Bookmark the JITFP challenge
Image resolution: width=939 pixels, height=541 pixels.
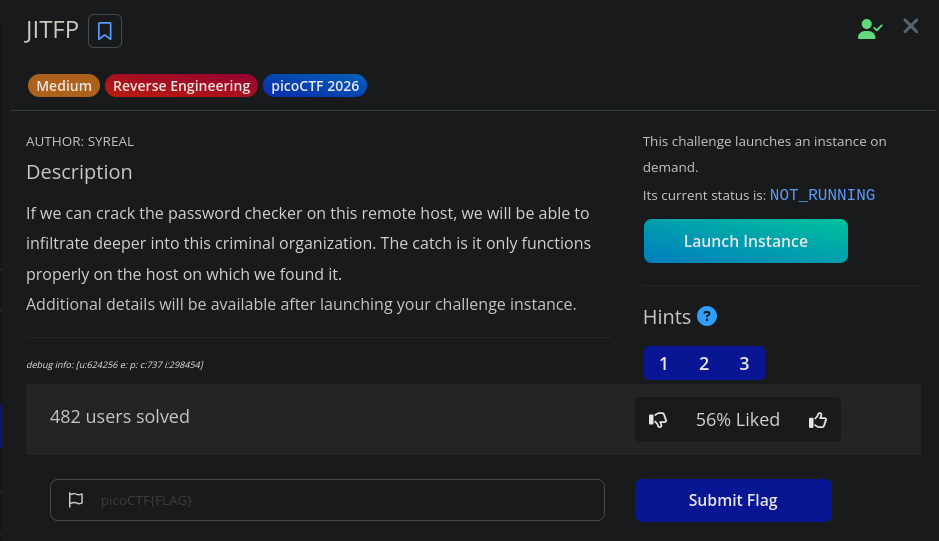[105, 31]
